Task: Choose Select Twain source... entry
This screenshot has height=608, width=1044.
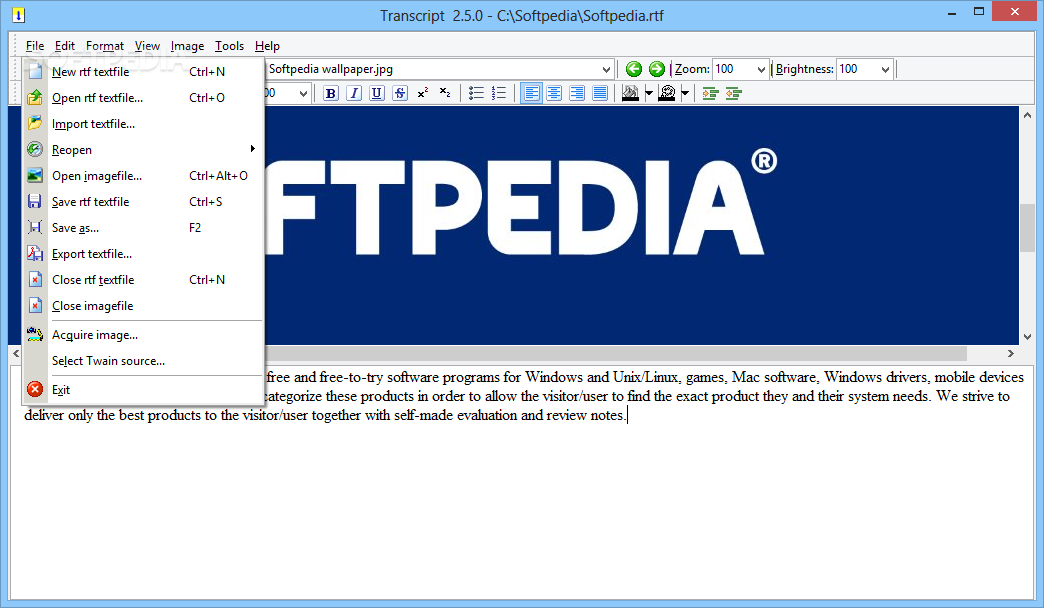Action: pos(143,360)
